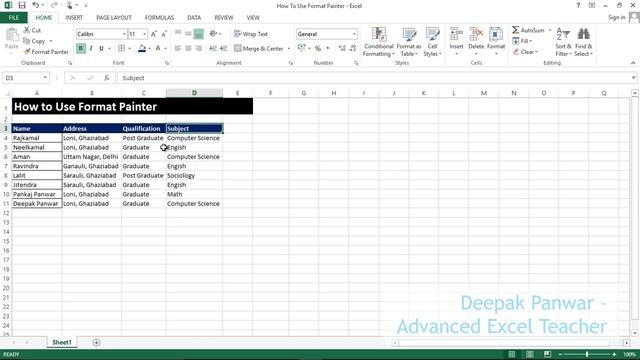Toggle Underline formatting
This screenshot has height=360, width=640.
pyautogui.click(x=101, y=48)
